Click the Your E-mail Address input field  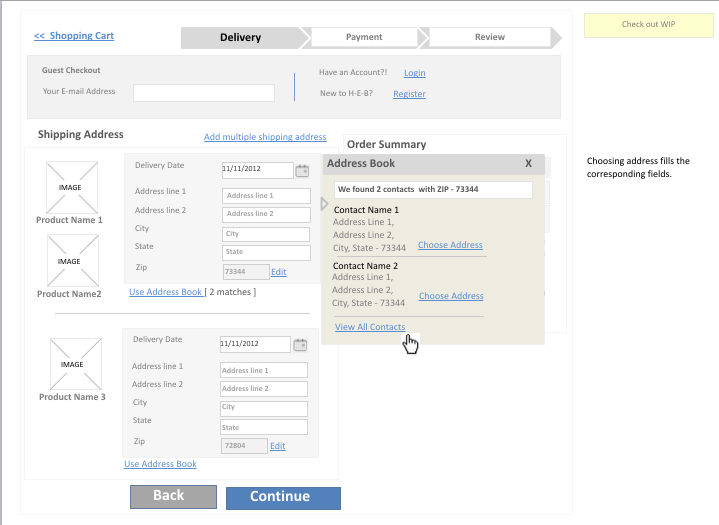[204, 93]
